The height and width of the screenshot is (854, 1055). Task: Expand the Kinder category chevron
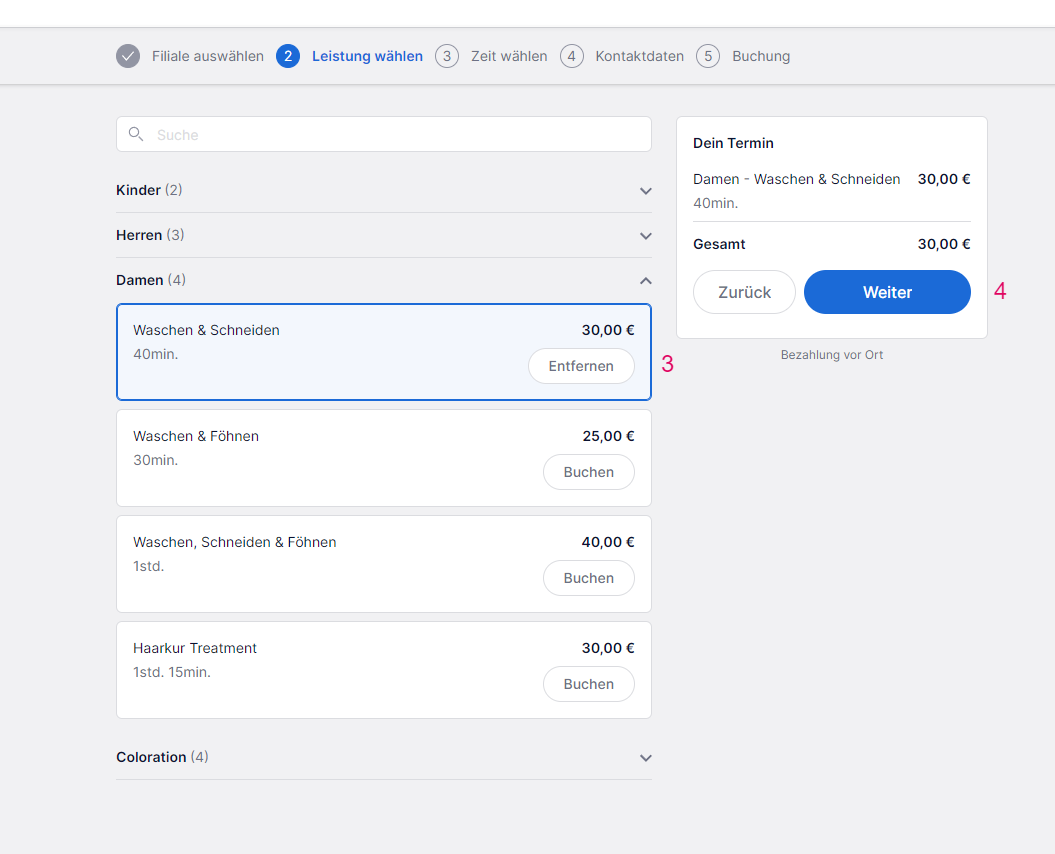(x=645, y=191)
